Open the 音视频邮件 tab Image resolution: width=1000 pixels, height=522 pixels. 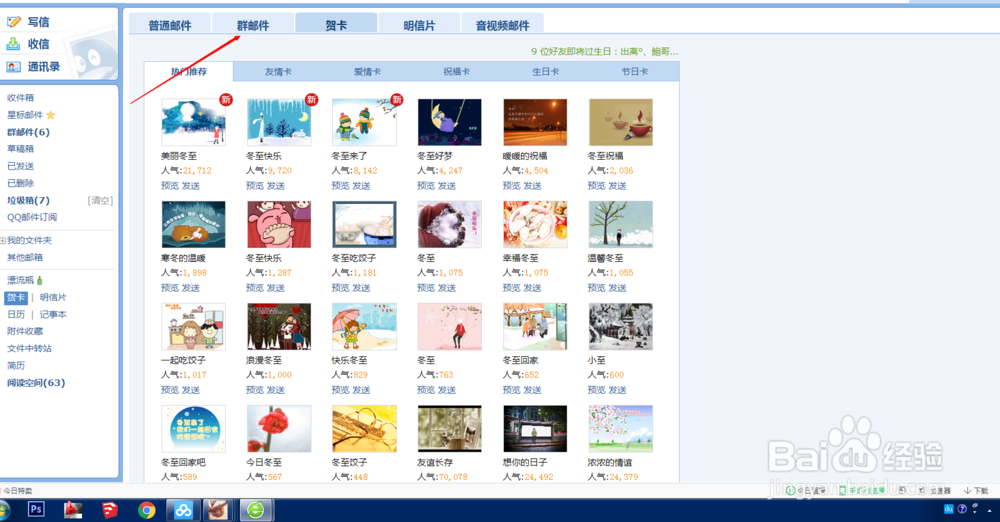click(x=503, y=26)
